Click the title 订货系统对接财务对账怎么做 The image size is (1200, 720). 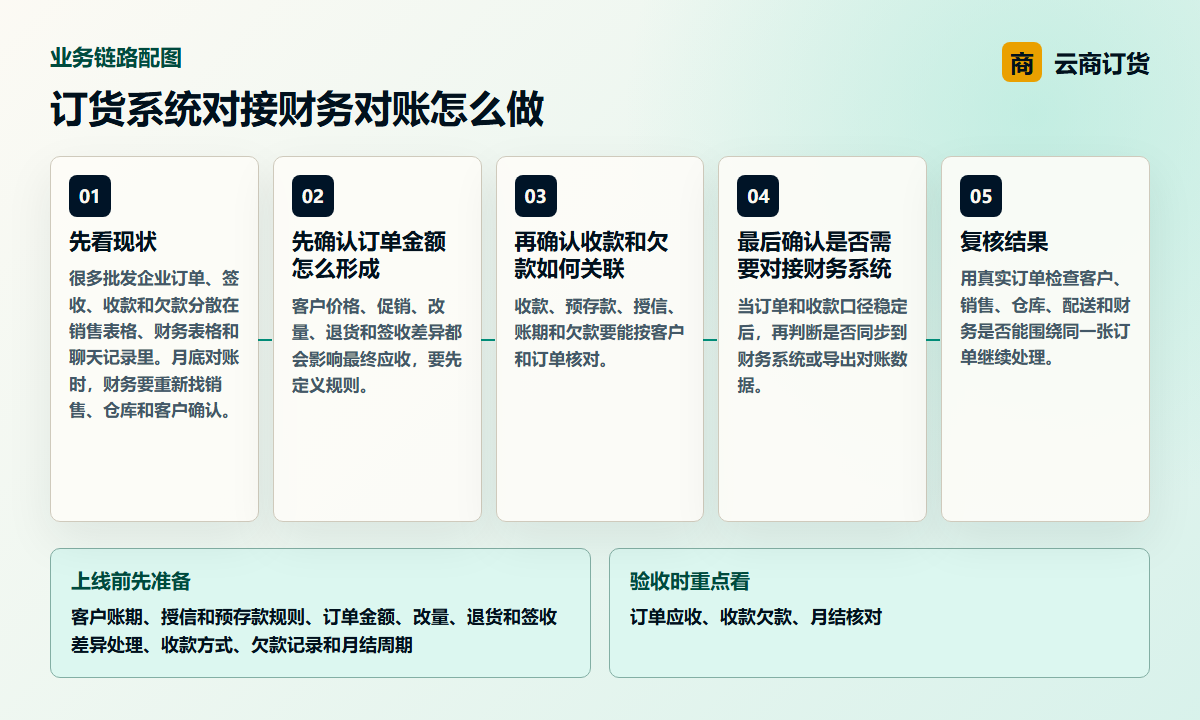(x=297, y=110)
